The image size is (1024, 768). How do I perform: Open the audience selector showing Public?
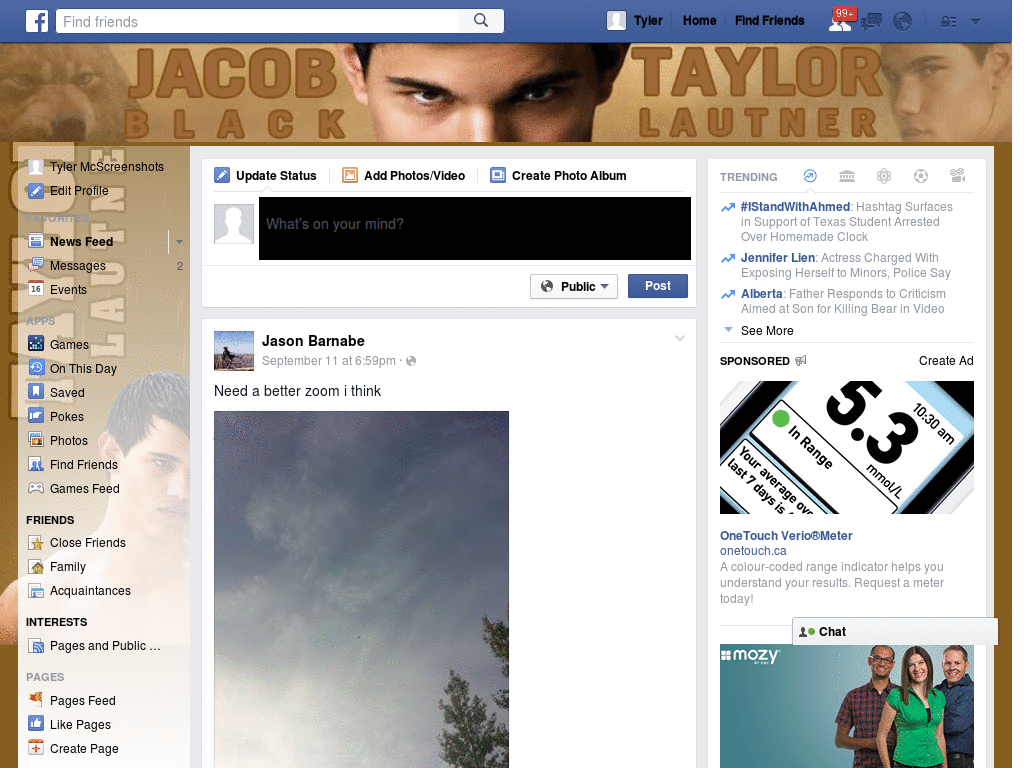[x=573, y=286]
